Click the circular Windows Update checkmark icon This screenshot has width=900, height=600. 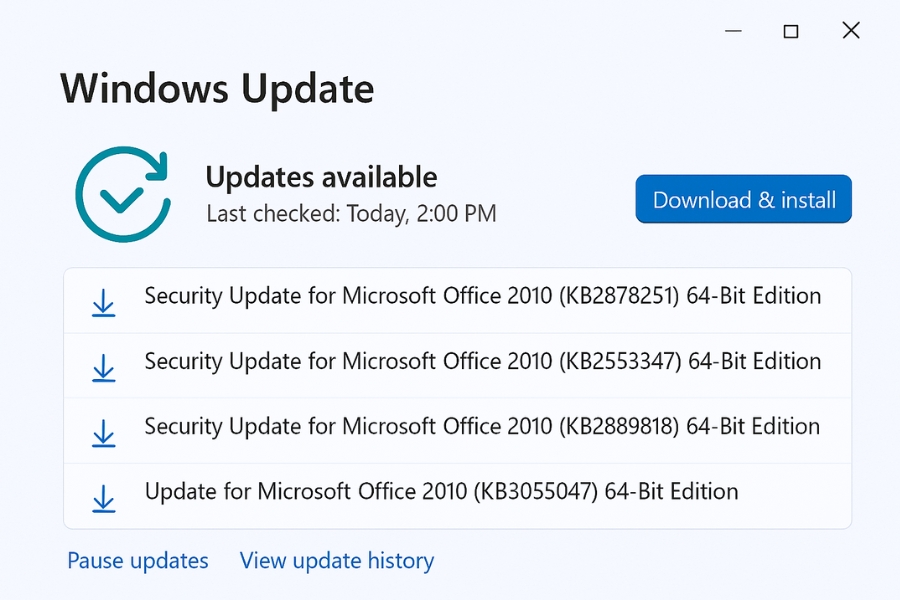122,192
